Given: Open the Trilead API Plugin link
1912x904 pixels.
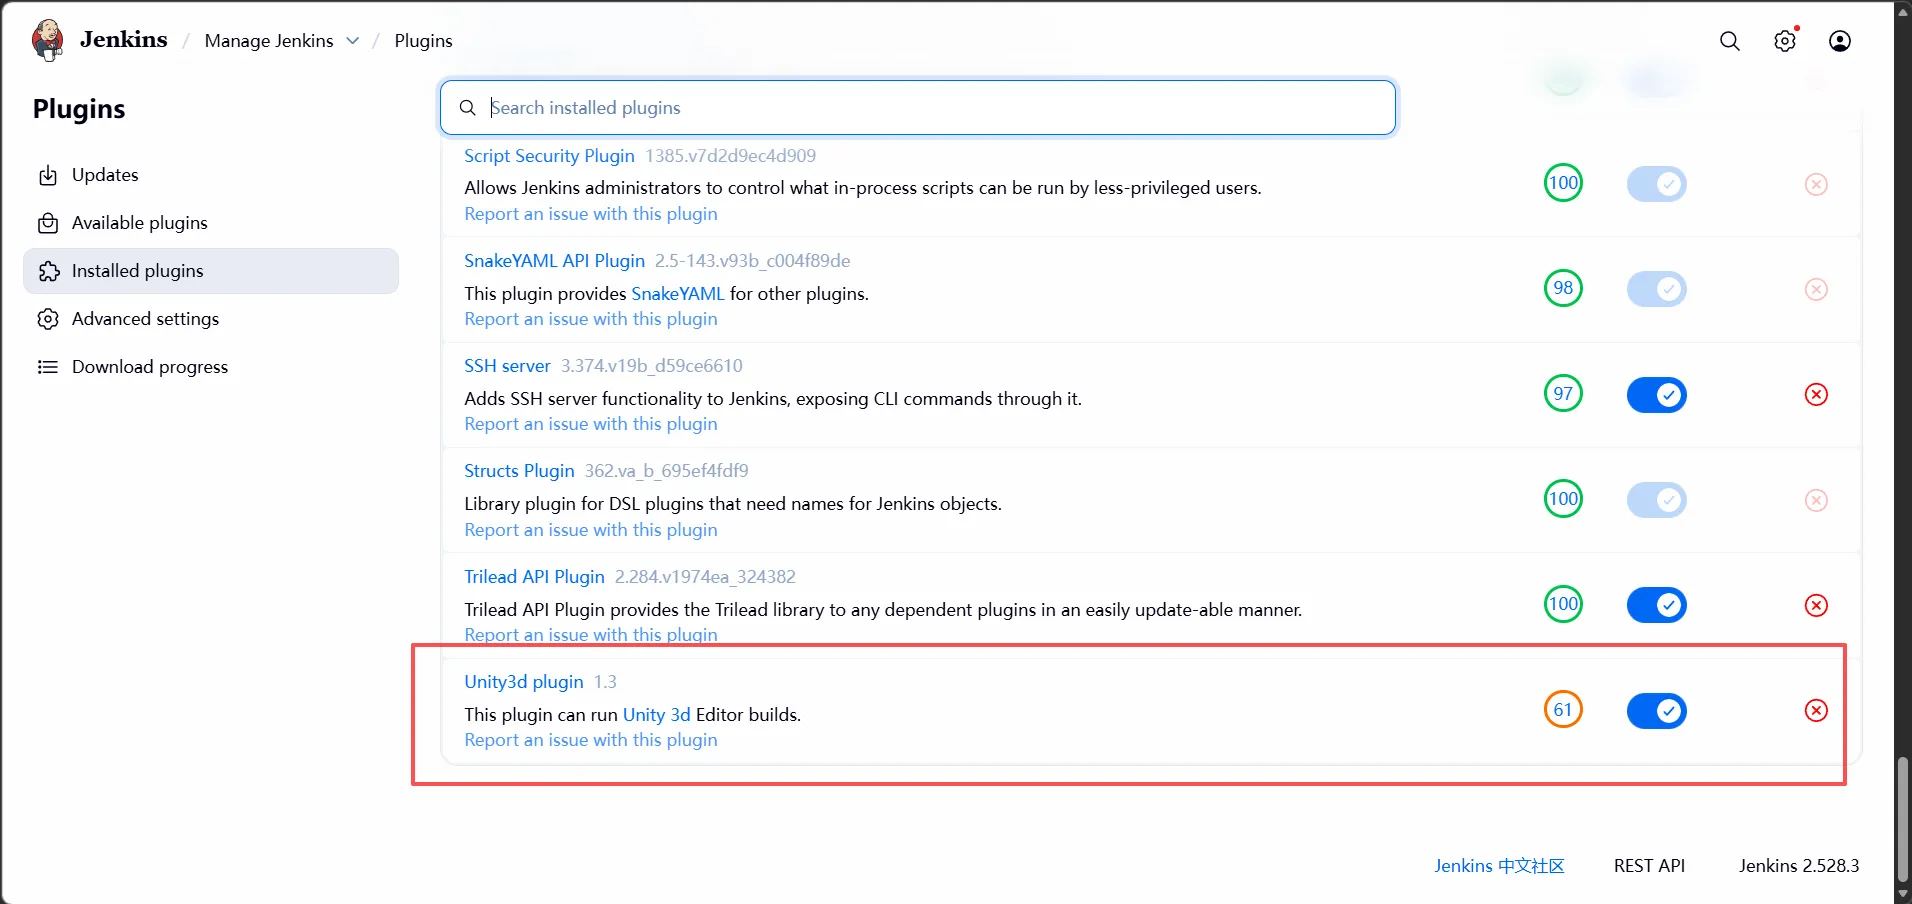Looking at the screenshot, I should point(534,577).
